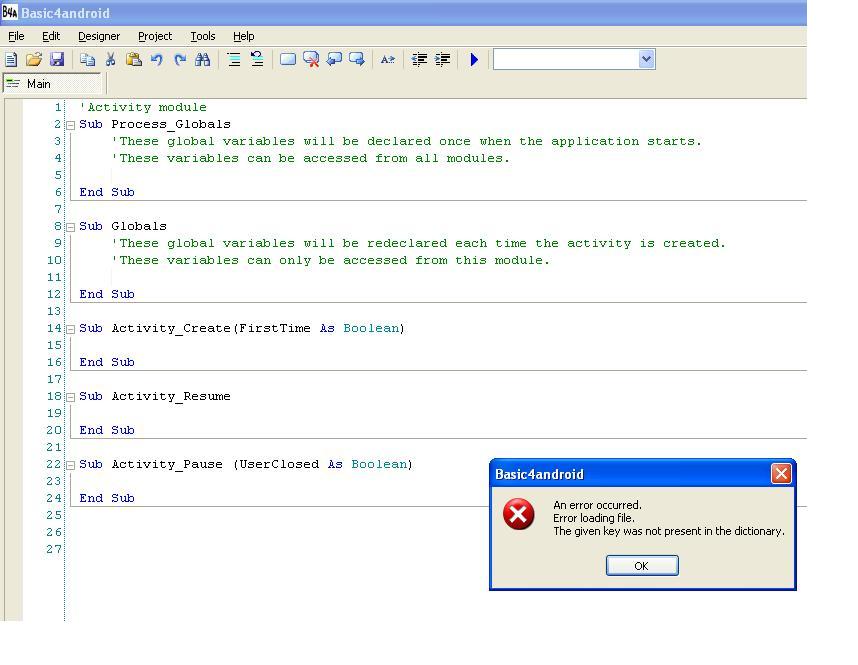Increase indent with indent icon
The height and width of the screenshot is (665, 858).
pyautogui.click(x=442, y=59)
